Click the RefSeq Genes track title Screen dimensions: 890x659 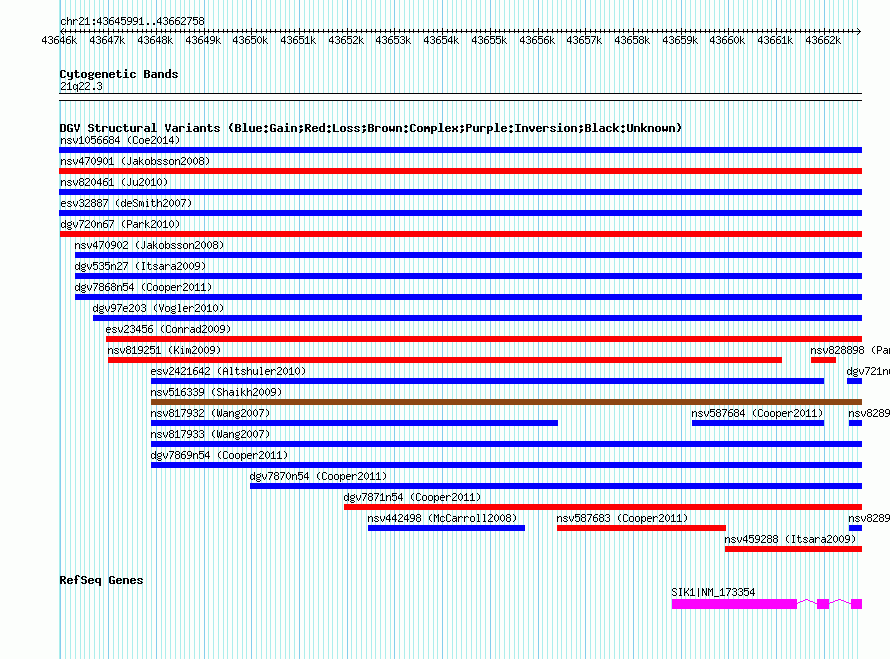pos(101,580)
